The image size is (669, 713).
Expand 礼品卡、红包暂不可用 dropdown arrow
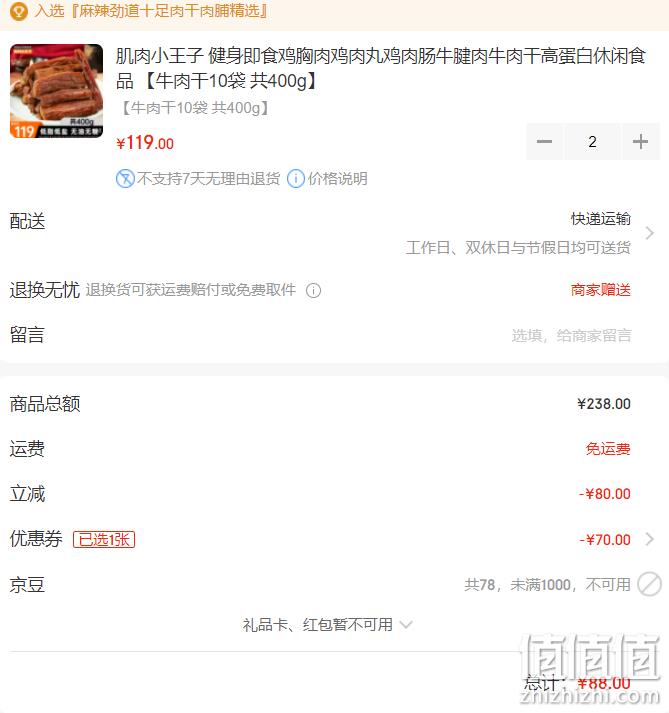[406, 625]
